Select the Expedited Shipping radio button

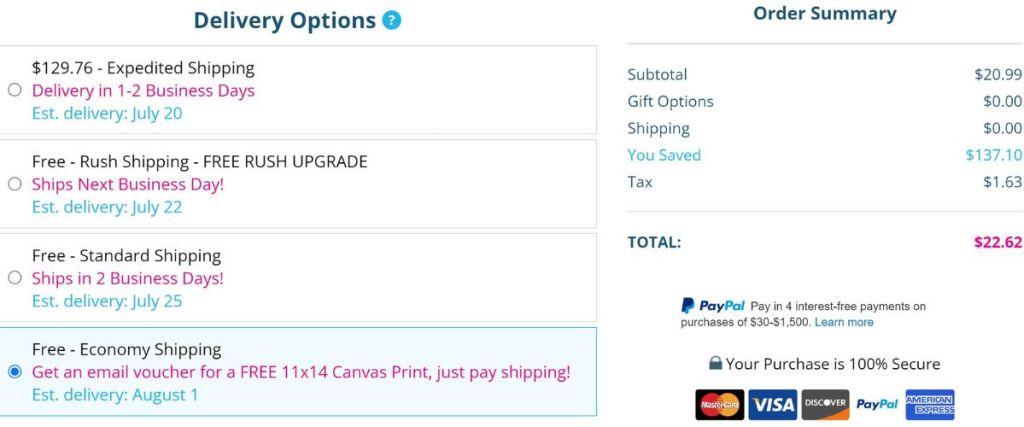pyautogui.click(x=14, y=90)
